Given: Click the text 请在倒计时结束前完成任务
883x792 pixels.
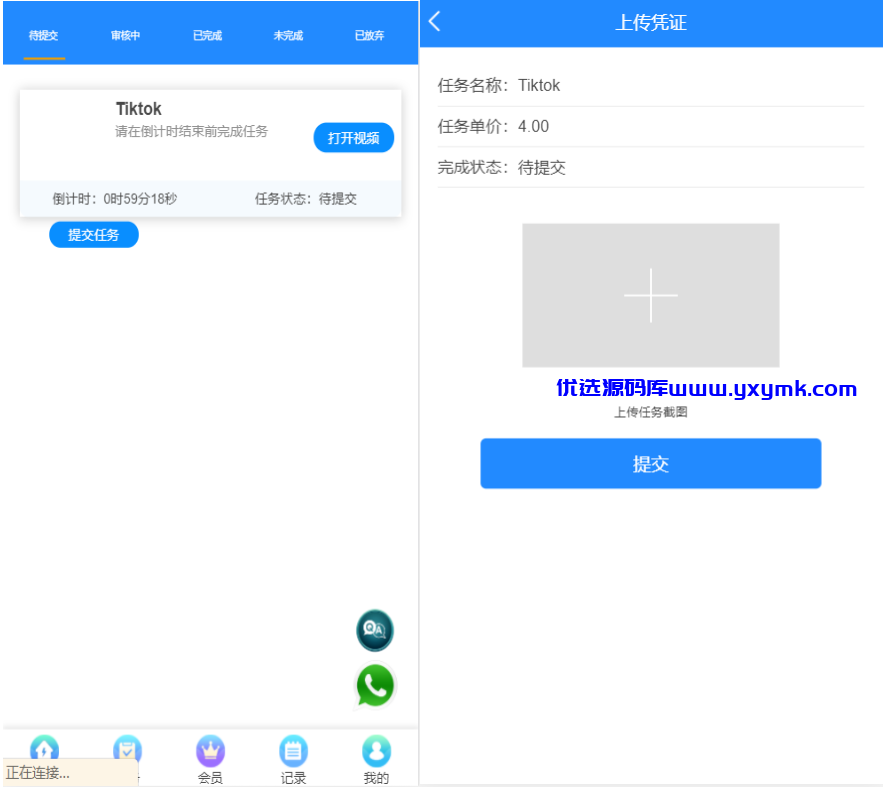Looking at the screenshot, I should [191, 132].
